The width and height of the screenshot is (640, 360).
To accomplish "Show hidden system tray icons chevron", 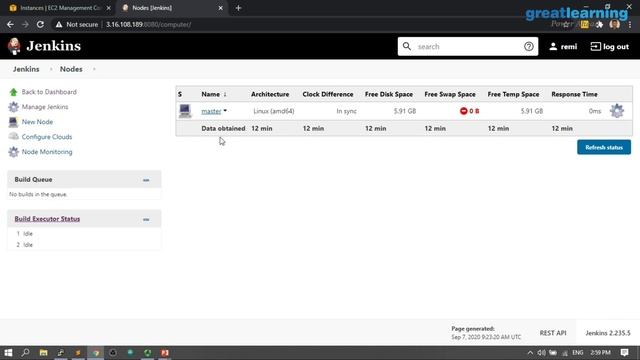I will 530,353.
